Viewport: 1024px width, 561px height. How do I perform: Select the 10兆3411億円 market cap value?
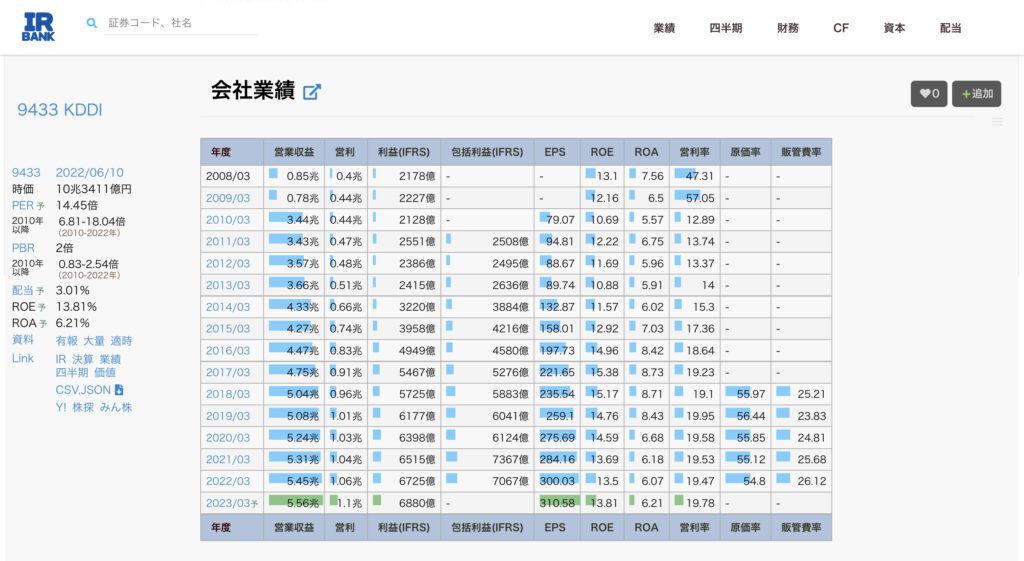pyautogui.click(x=94, y=189)
